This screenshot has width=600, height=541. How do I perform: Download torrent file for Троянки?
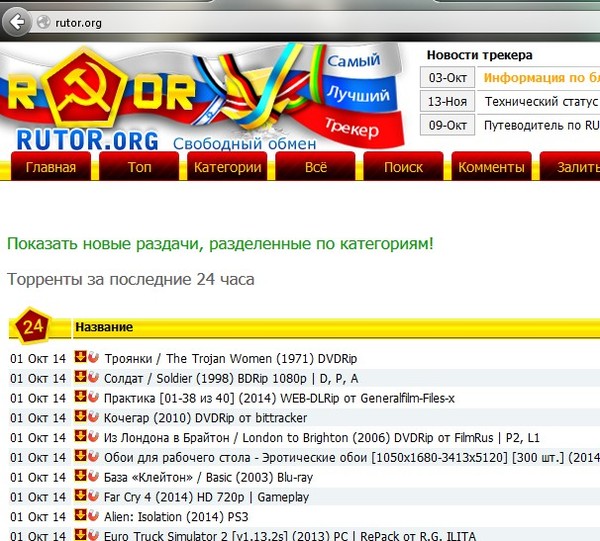coord(80,357)
